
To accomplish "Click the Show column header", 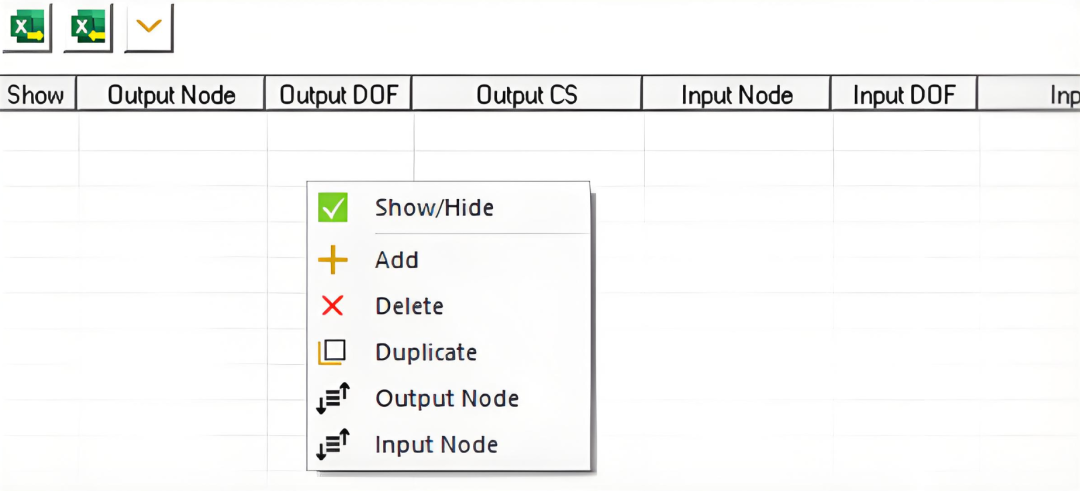I will click(x=36, y=94).
